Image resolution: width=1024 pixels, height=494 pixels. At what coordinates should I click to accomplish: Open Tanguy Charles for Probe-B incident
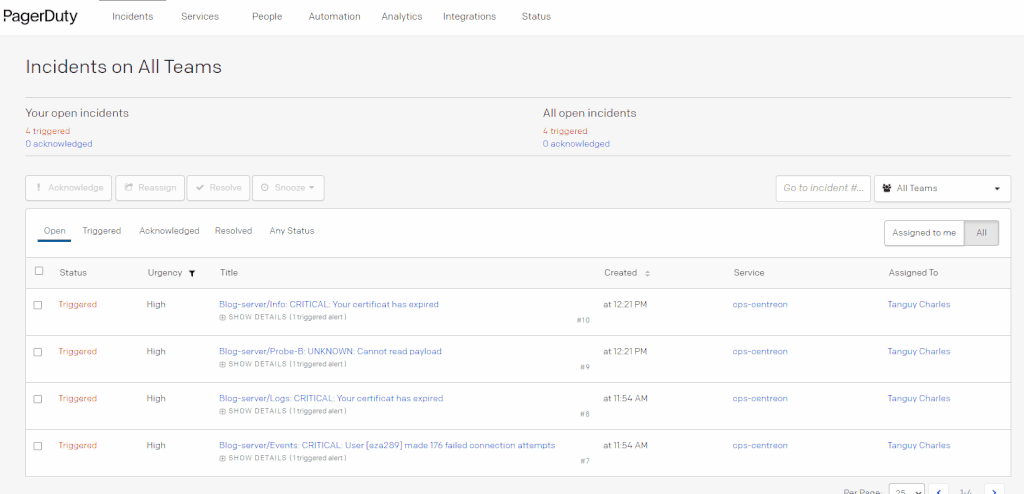tap(919, 352)
